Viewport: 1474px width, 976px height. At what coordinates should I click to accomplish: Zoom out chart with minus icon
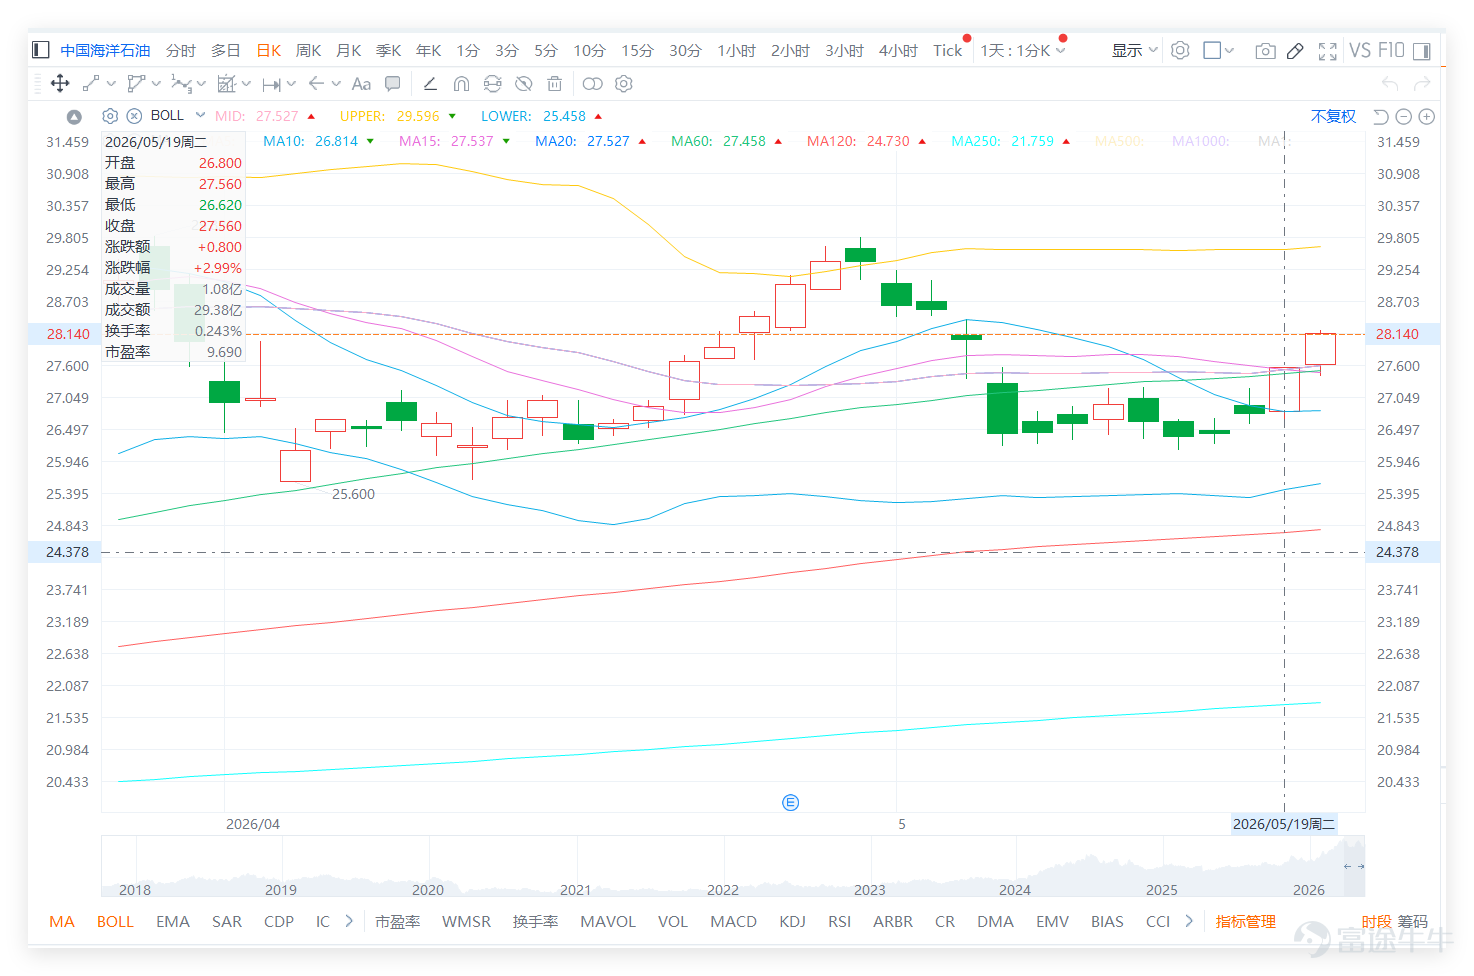(1404, 117)
